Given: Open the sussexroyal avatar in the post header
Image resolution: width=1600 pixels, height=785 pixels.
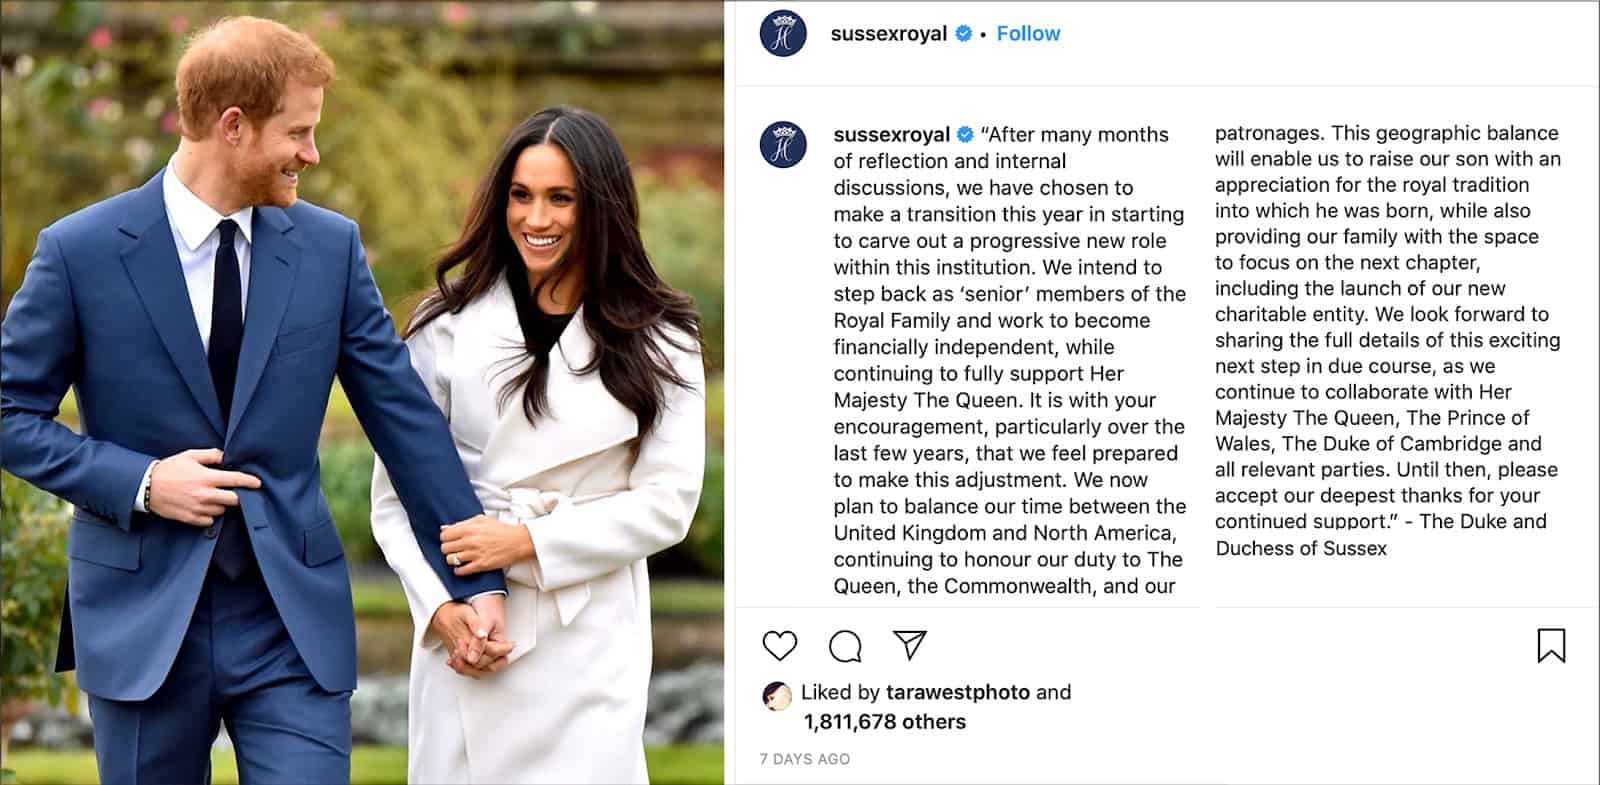Looking at the screenshot, I should [x=783, y=34].
